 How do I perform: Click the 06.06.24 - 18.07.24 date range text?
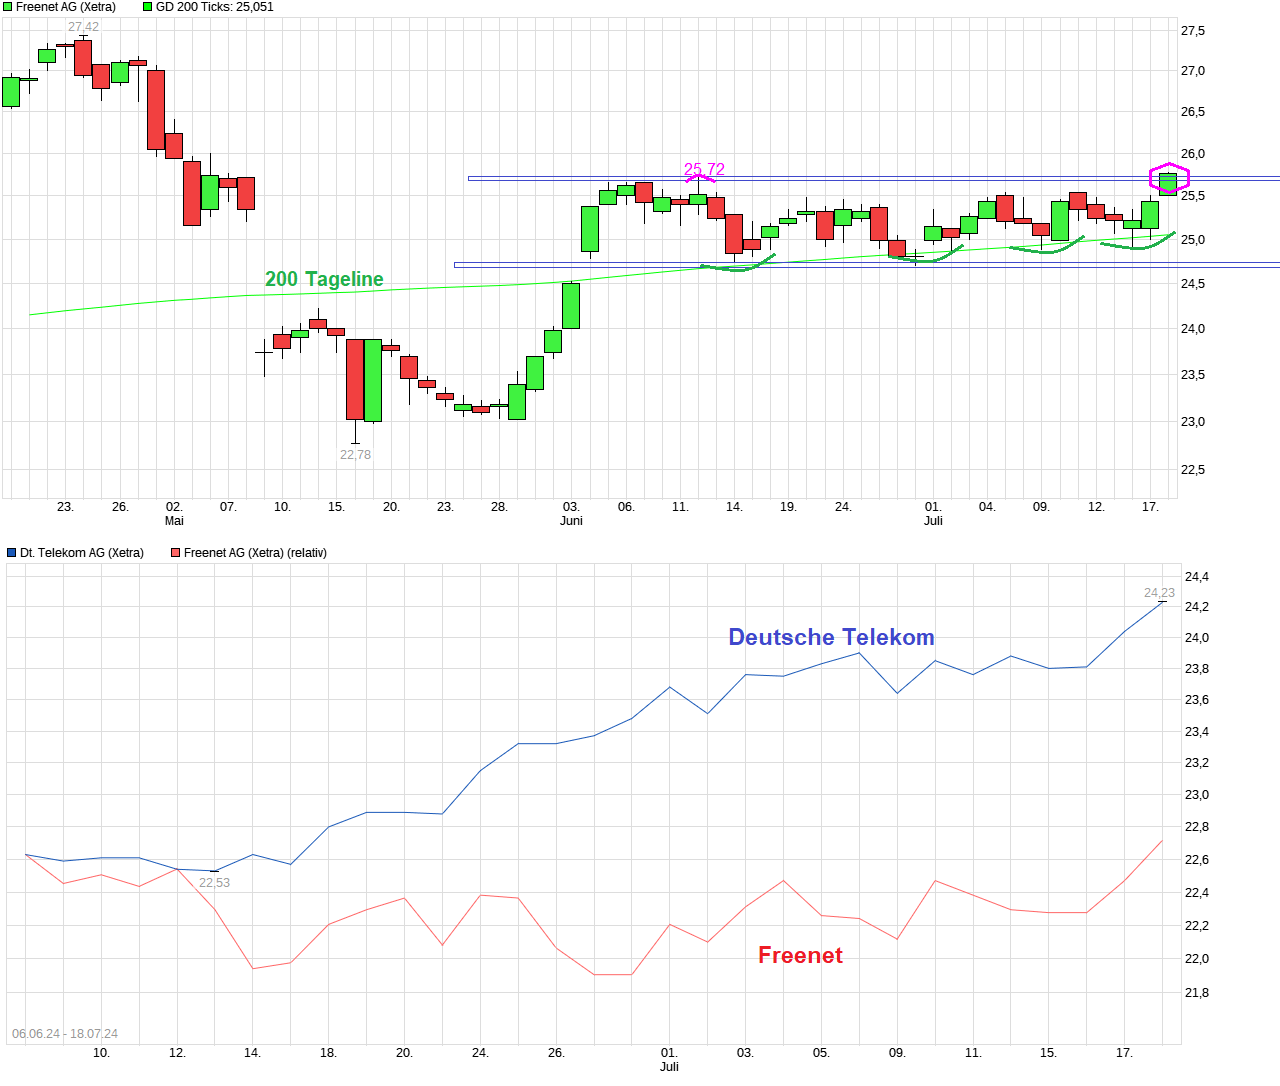63,1033
